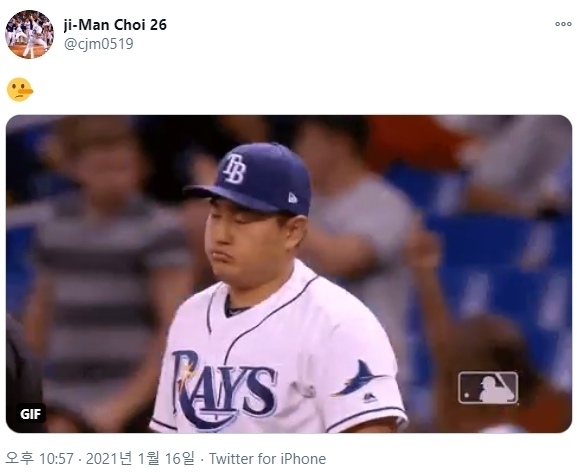Click the GIF badge on the media

pyautogui.click(x=31, y=414)
